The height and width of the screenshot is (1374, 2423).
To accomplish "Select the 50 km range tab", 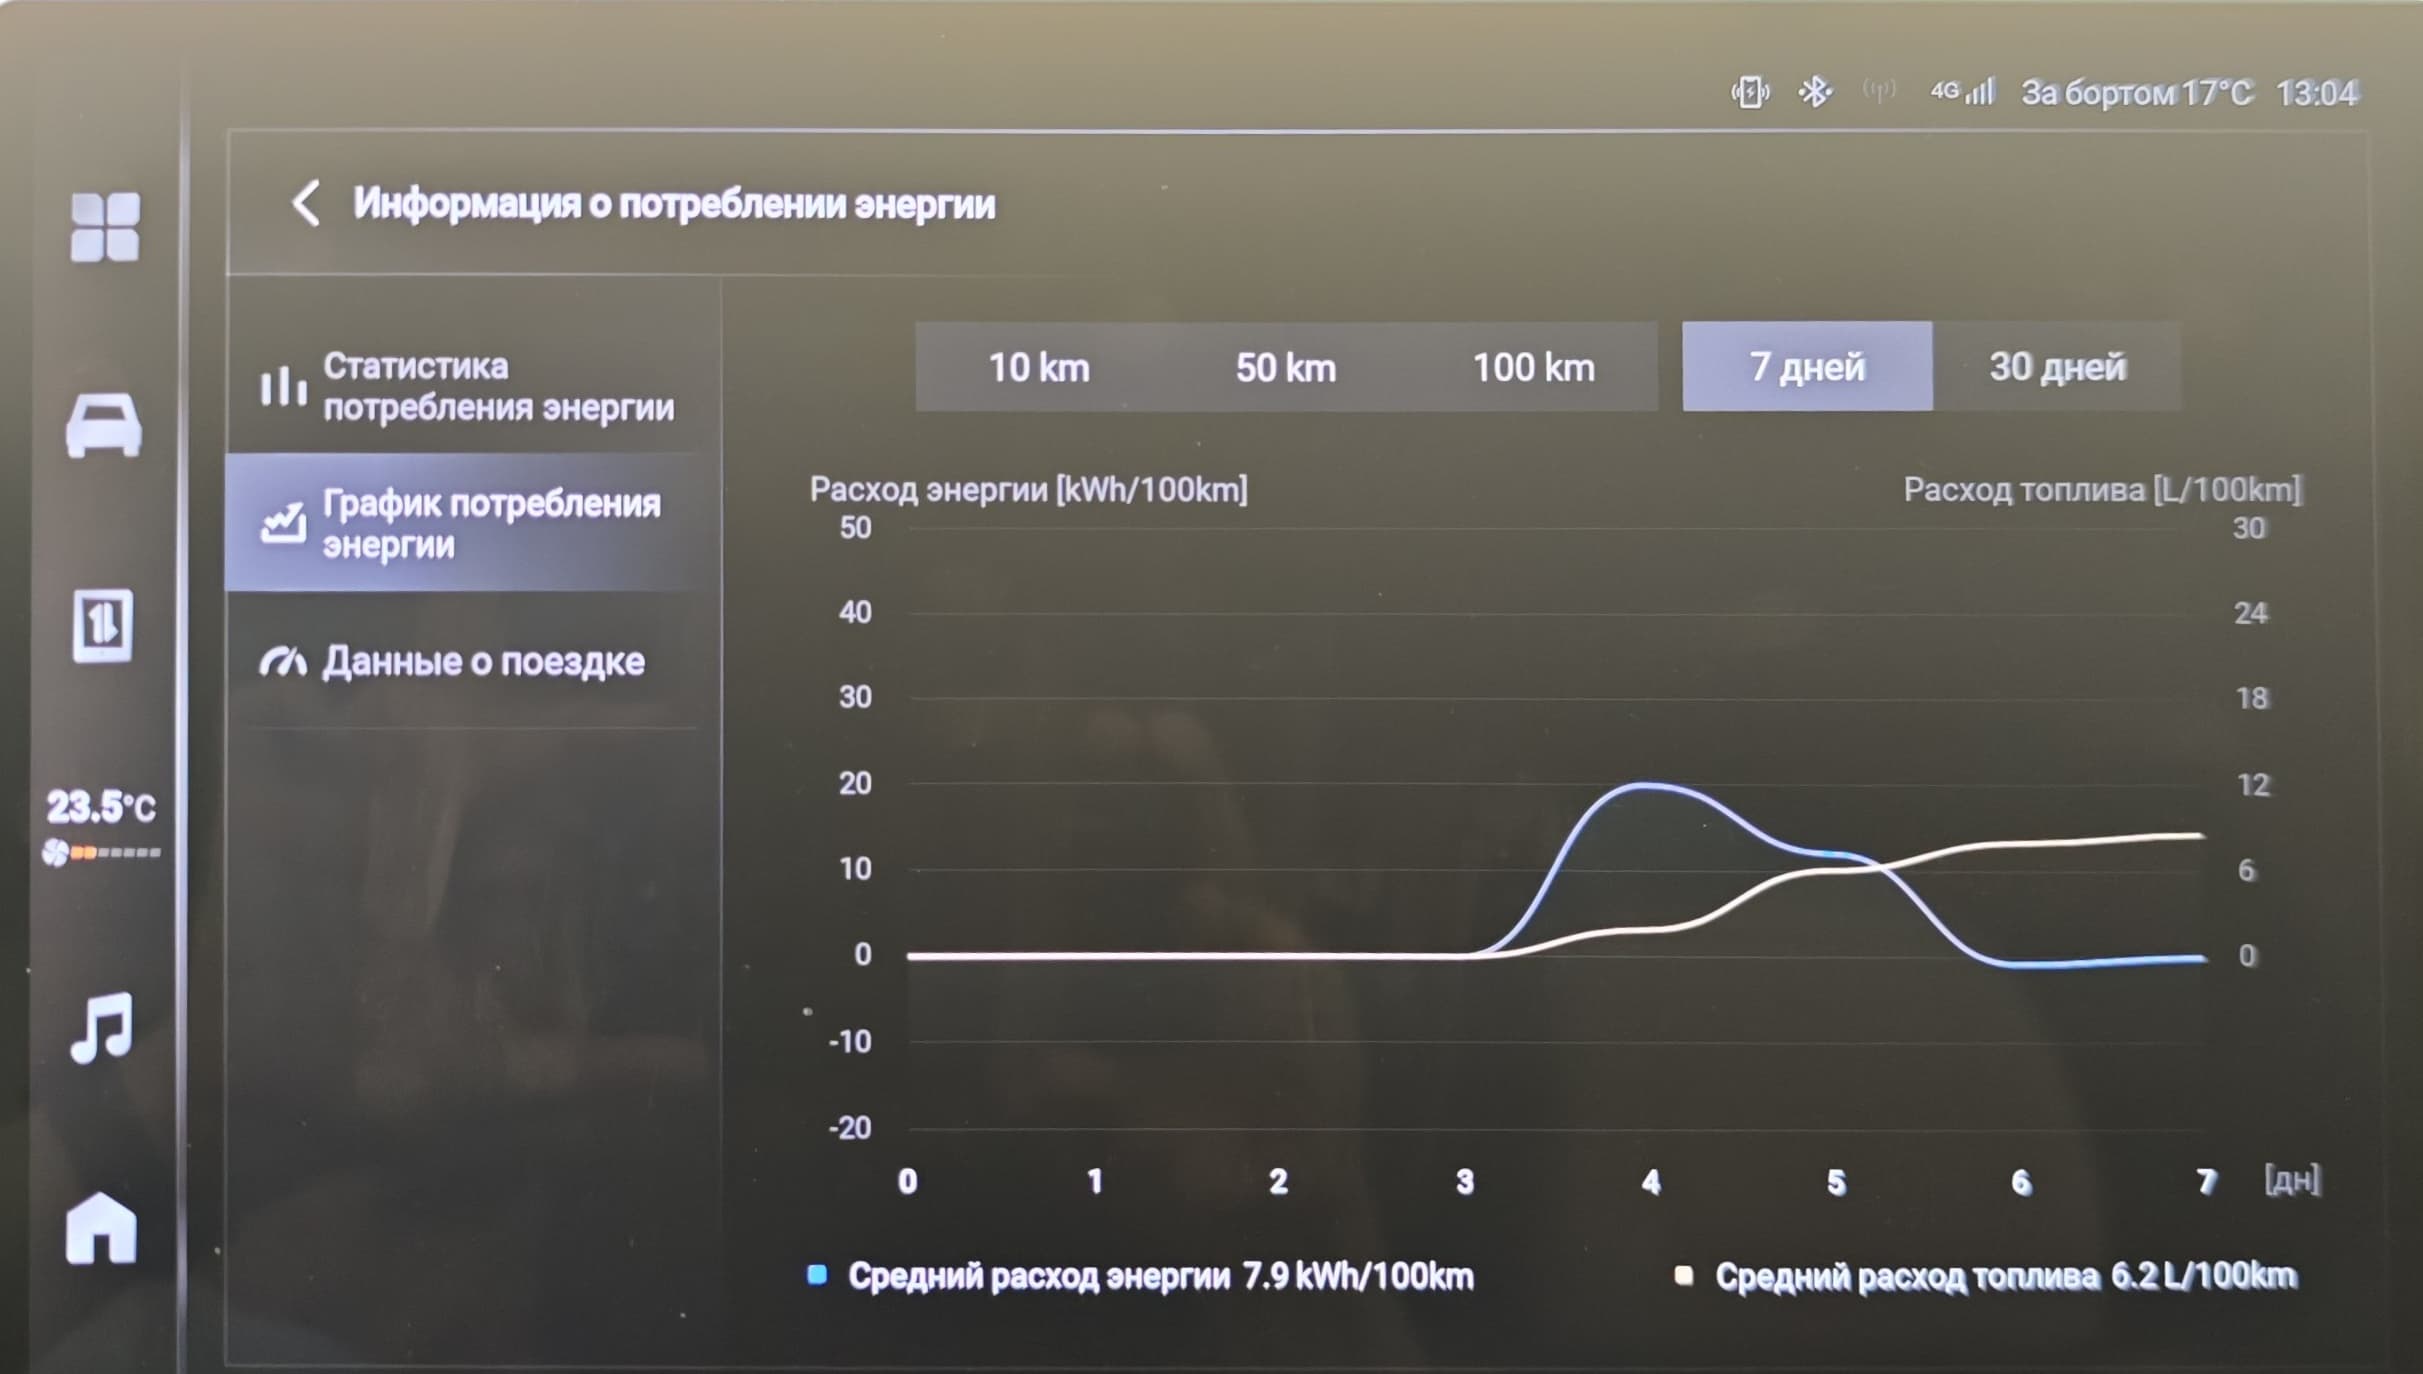I will [x=1285, y=367].
